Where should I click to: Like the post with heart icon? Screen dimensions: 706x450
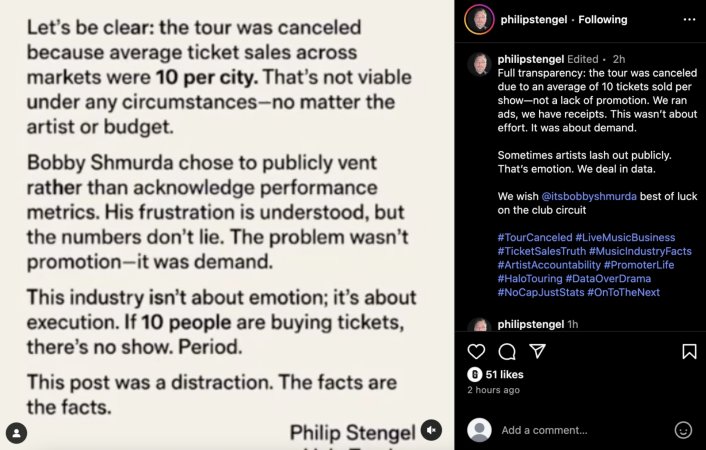(476, 351)
